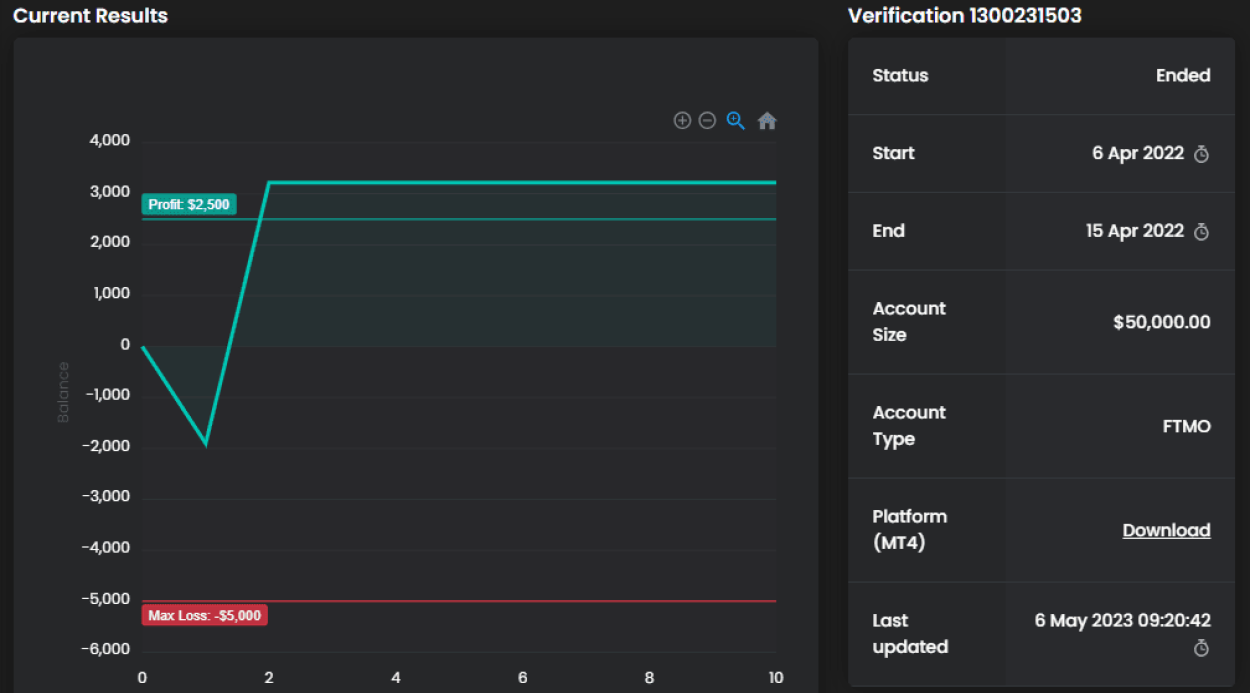1250x693 pixels.
Task: Click the Max Loss: -$5,000 label
Action: pyautogui.click(x=205, y=615)
